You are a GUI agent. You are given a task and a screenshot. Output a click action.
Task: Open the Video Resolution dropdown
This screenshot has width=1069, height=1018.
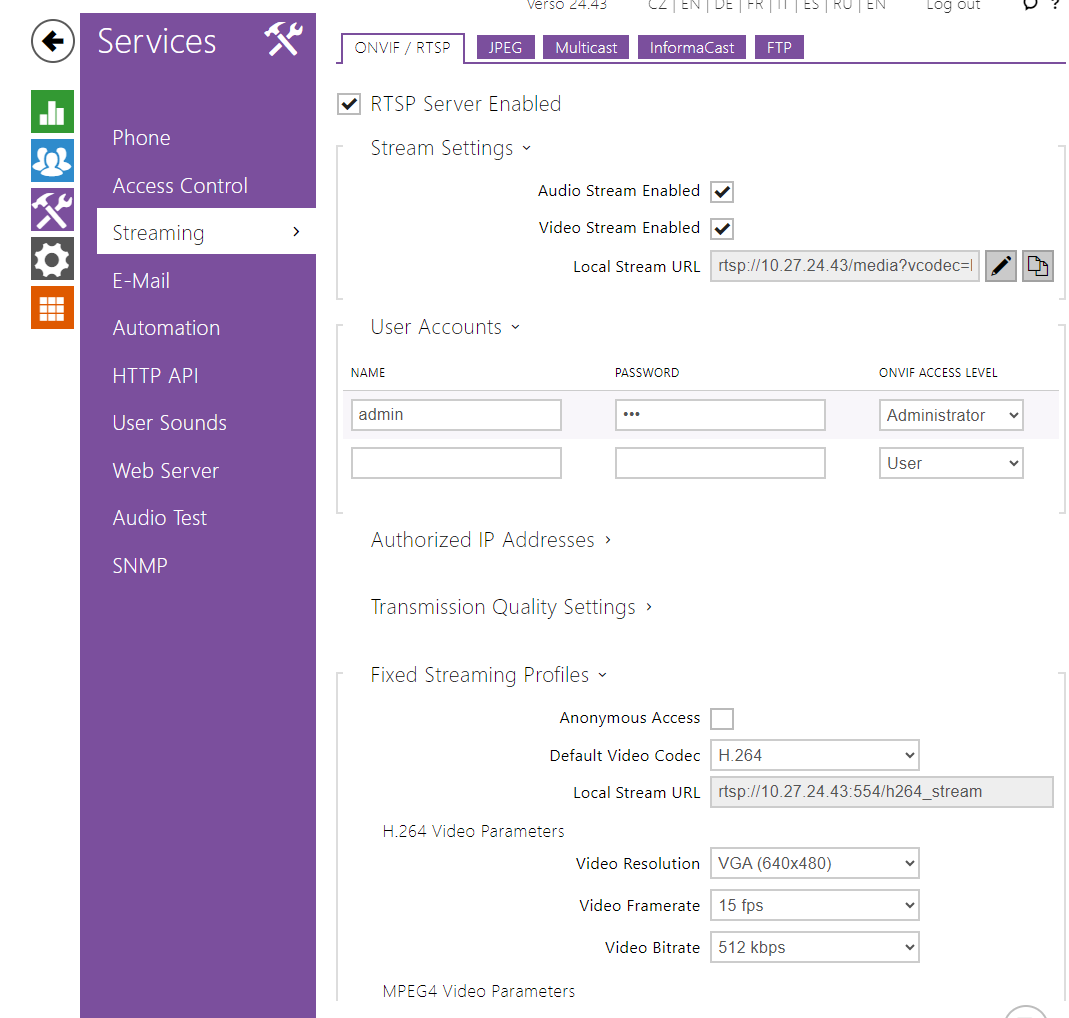[x=814, y=863]
